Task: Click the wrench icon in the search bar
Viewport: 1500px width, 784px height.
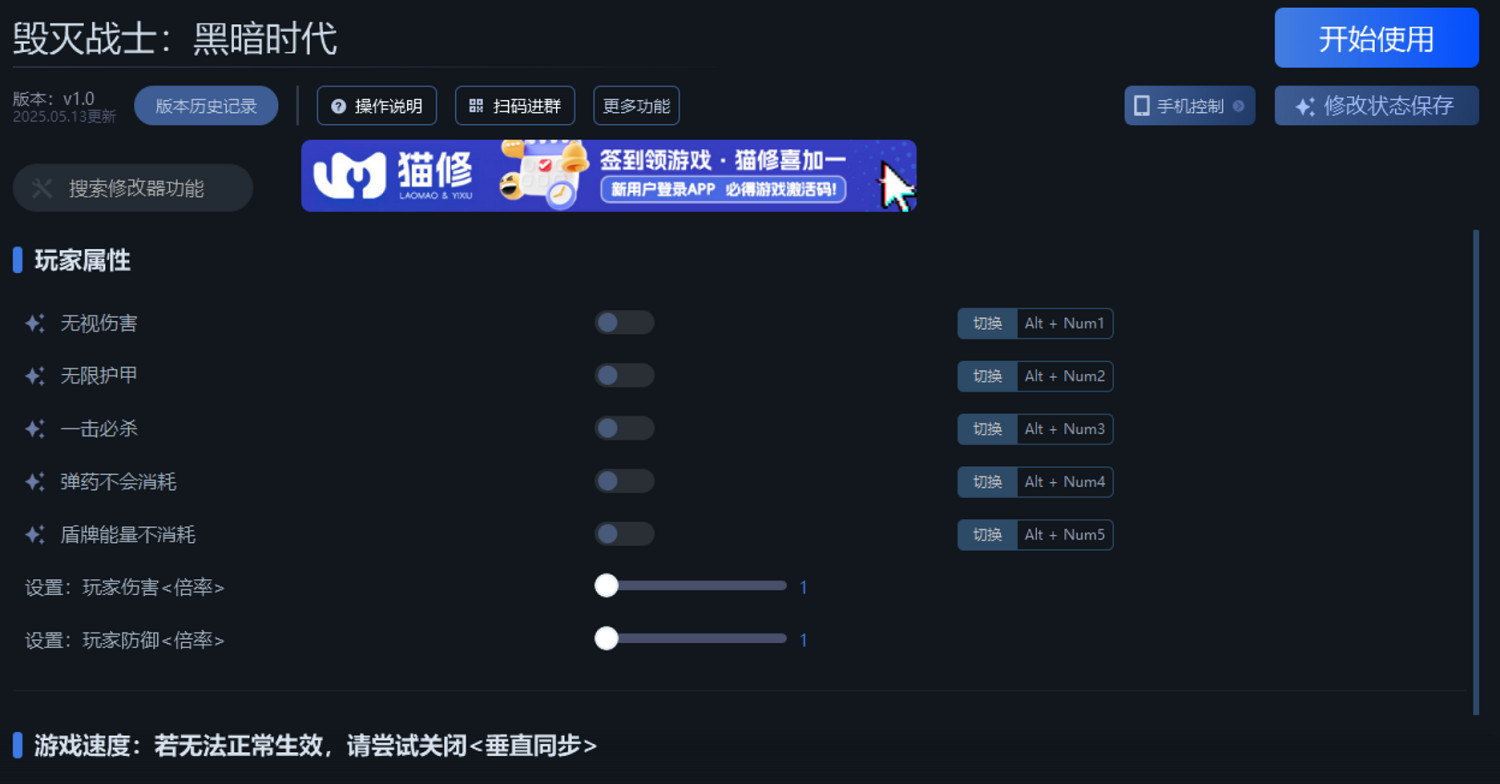Action: [42, 187]
